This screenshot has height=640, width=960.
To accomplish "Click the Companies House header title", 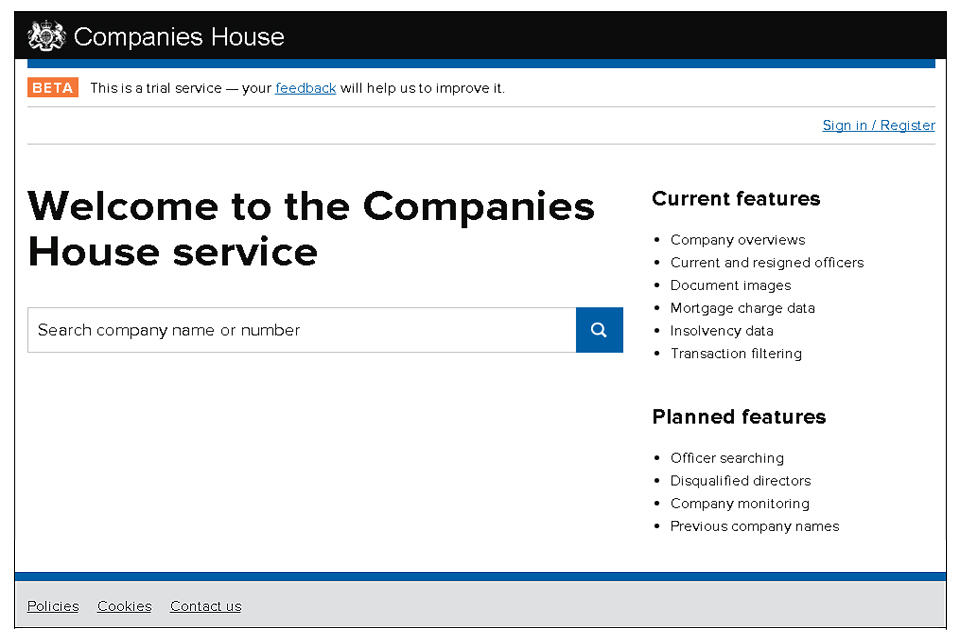I will 179,37.
